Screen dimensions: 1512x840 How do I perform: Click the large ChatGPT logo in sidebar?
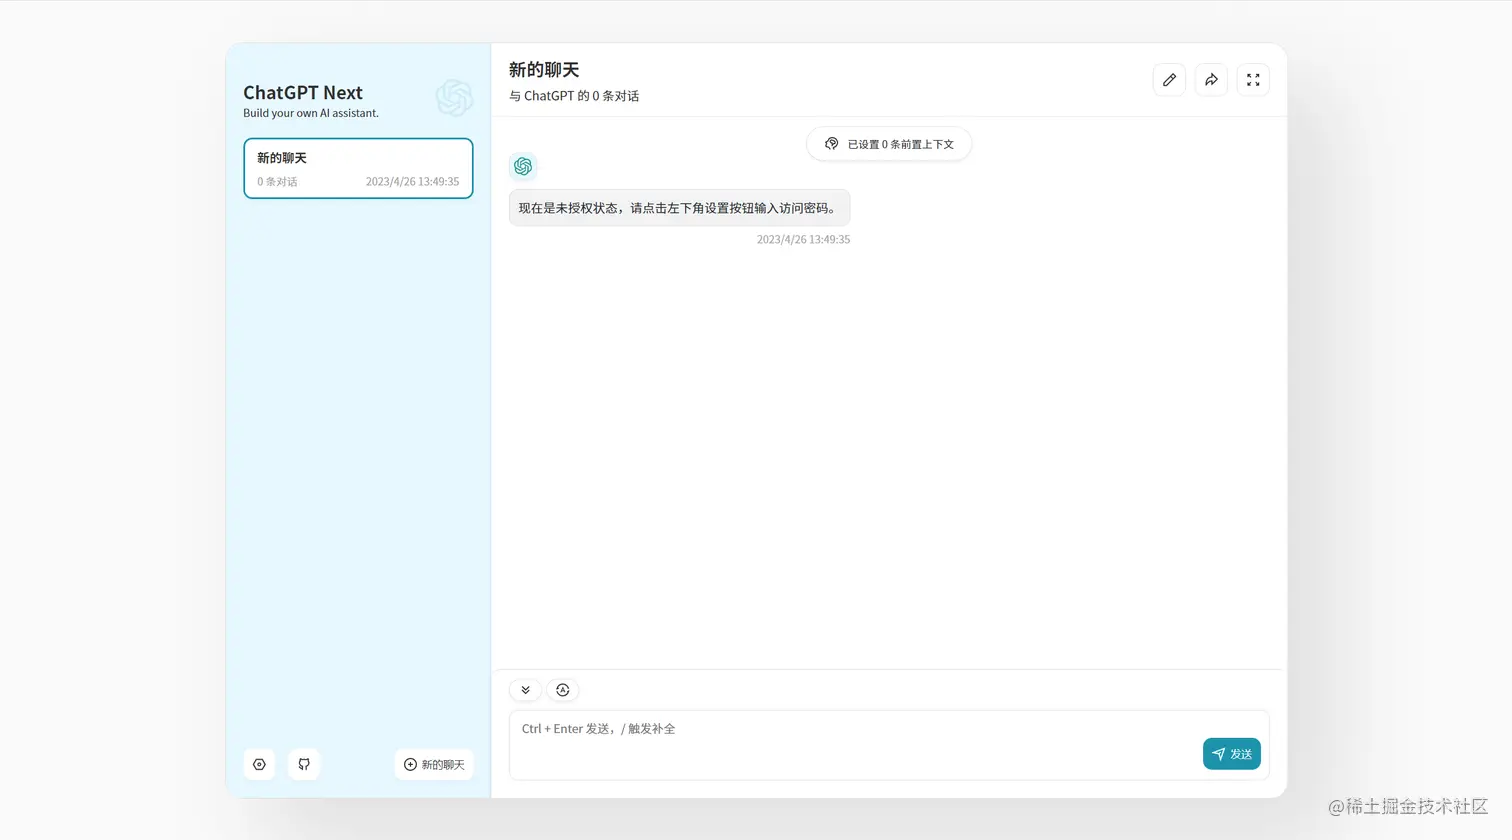click(454, 98)
